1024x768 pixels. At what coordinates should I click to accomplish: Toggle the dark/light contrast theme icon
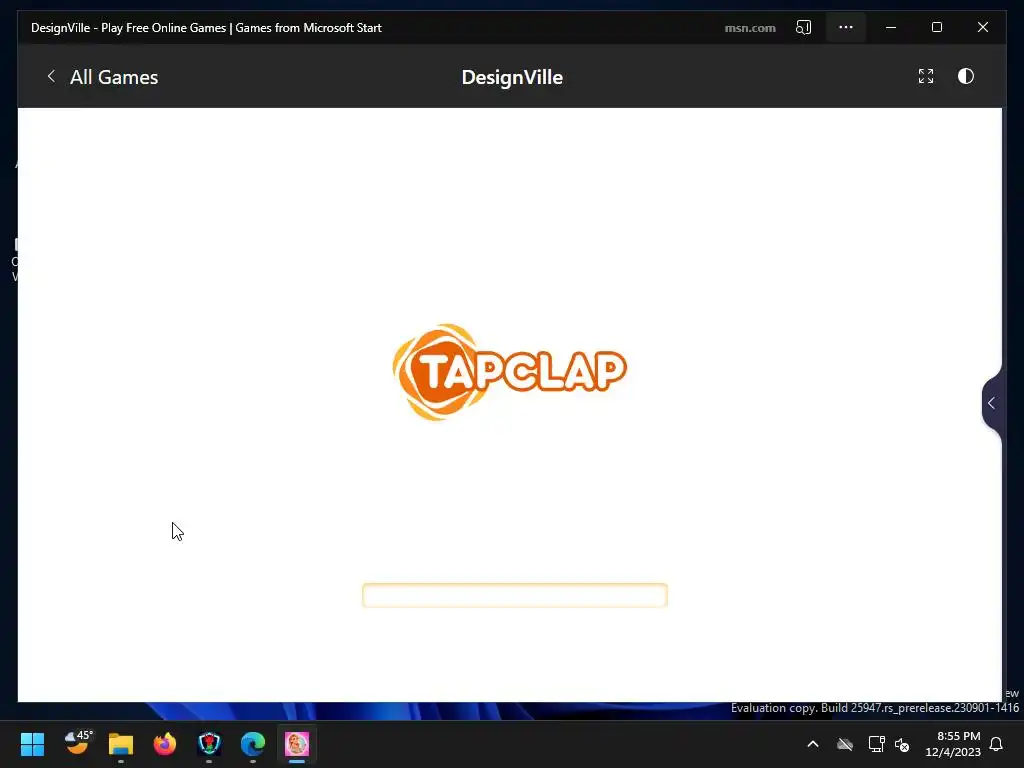965,76
